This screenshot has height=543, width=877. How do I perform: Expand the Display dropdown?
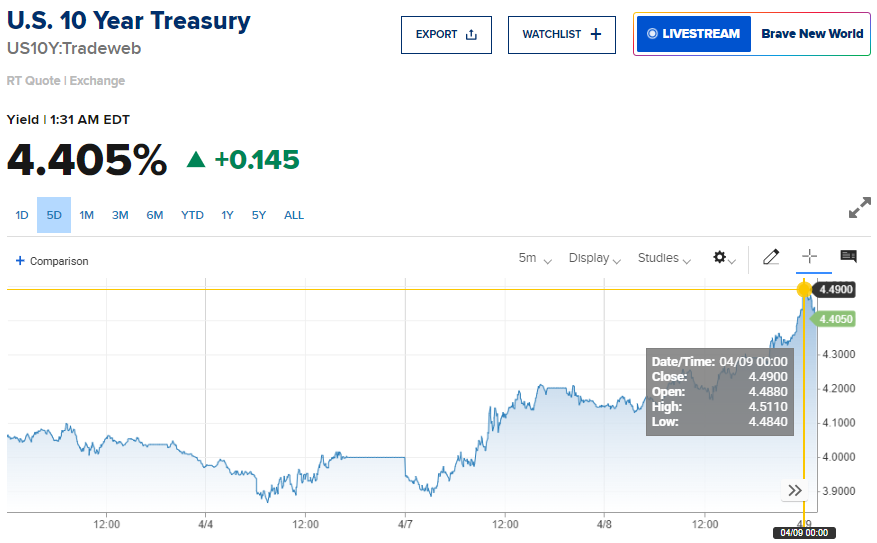pos(595,258)
